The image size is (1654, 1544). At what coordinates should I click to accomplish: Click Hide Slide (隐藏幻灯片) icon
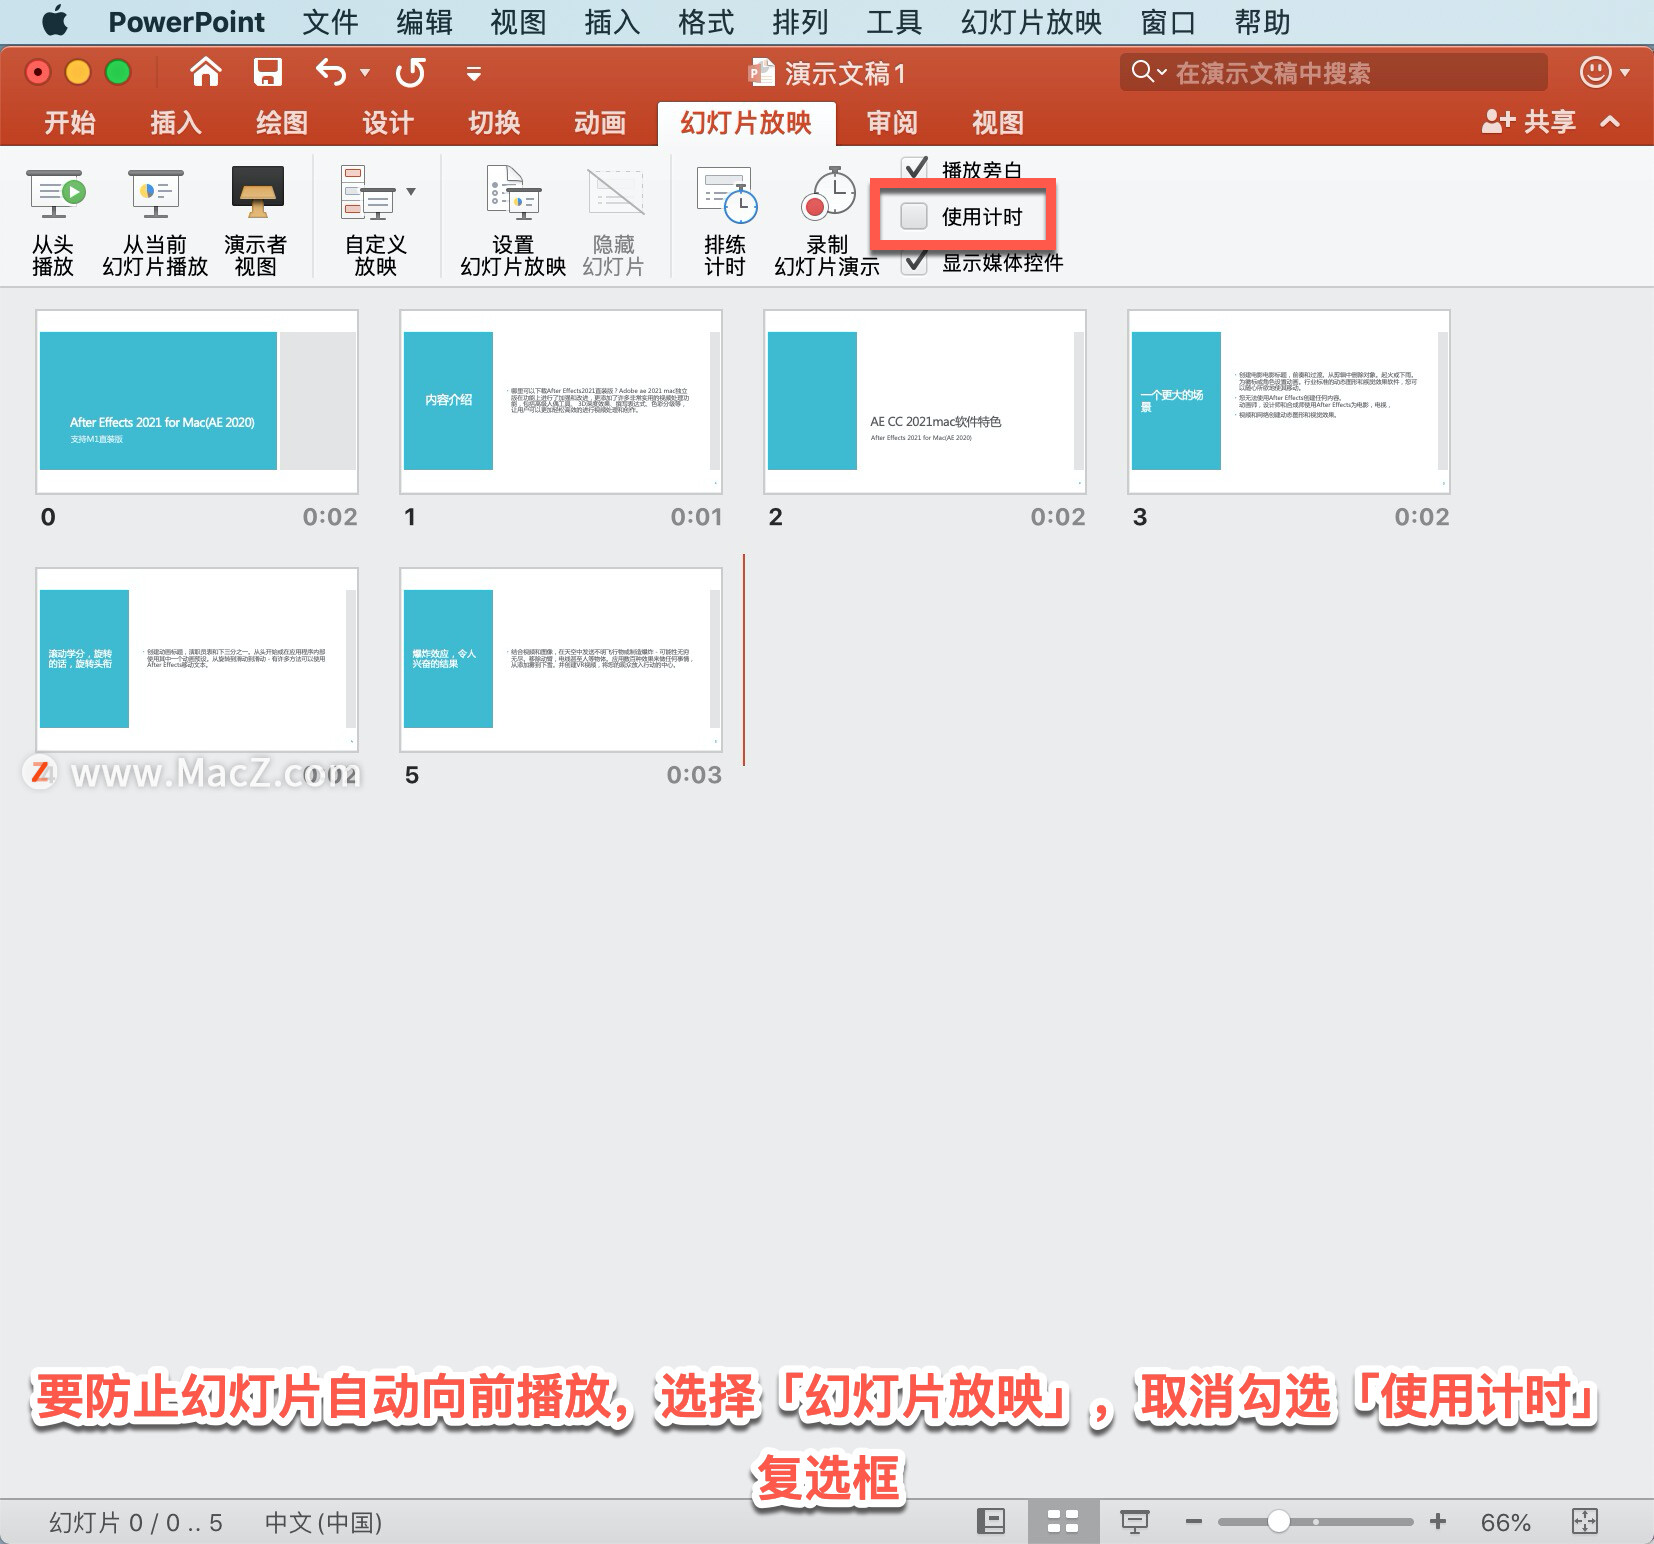[614, 193]
